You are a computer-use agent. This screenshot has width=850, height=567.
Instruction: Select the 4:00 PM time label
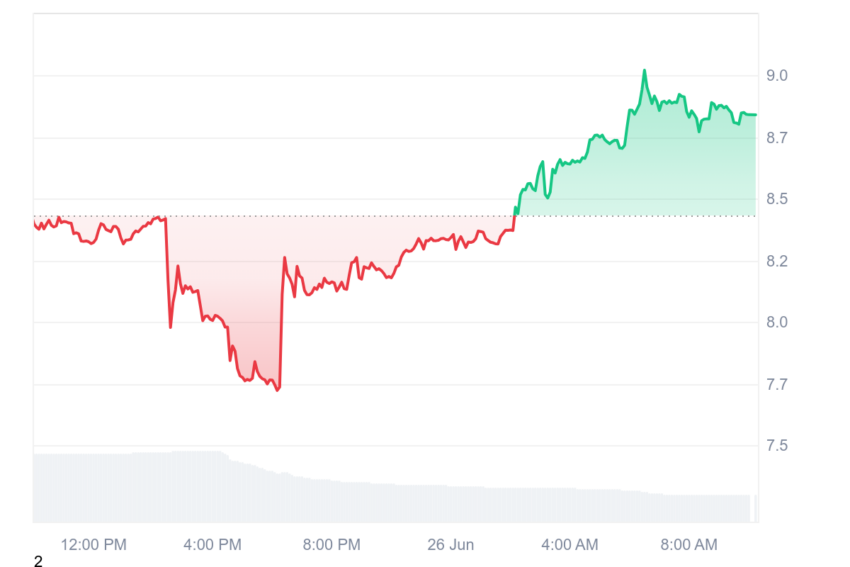(212, 545)
